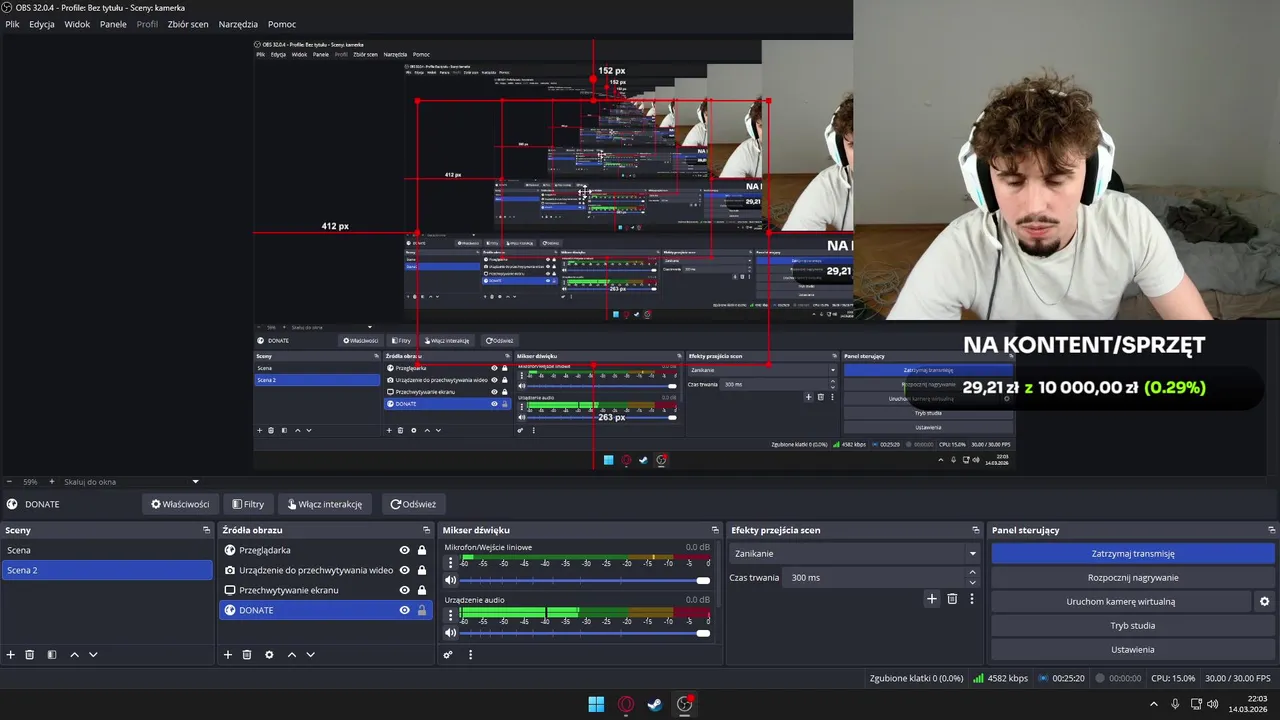Hide Urządzenie do przechwytywania wideo source
Screen dimensions: 1280x720
[x=405, y=570]
